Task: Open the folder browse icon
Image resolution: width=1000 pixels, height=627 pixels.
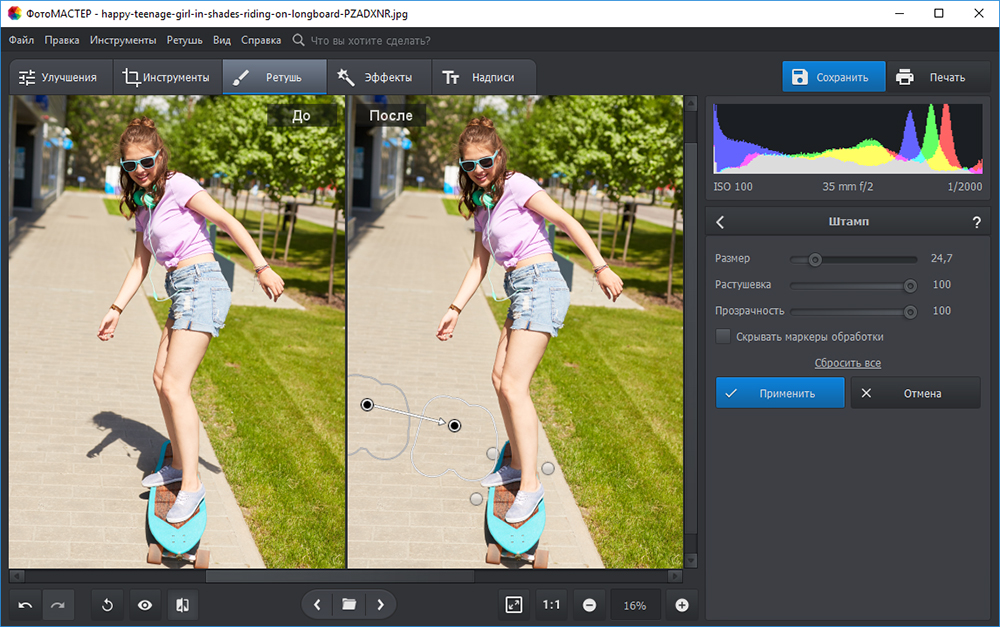Action: pos(349,605)
